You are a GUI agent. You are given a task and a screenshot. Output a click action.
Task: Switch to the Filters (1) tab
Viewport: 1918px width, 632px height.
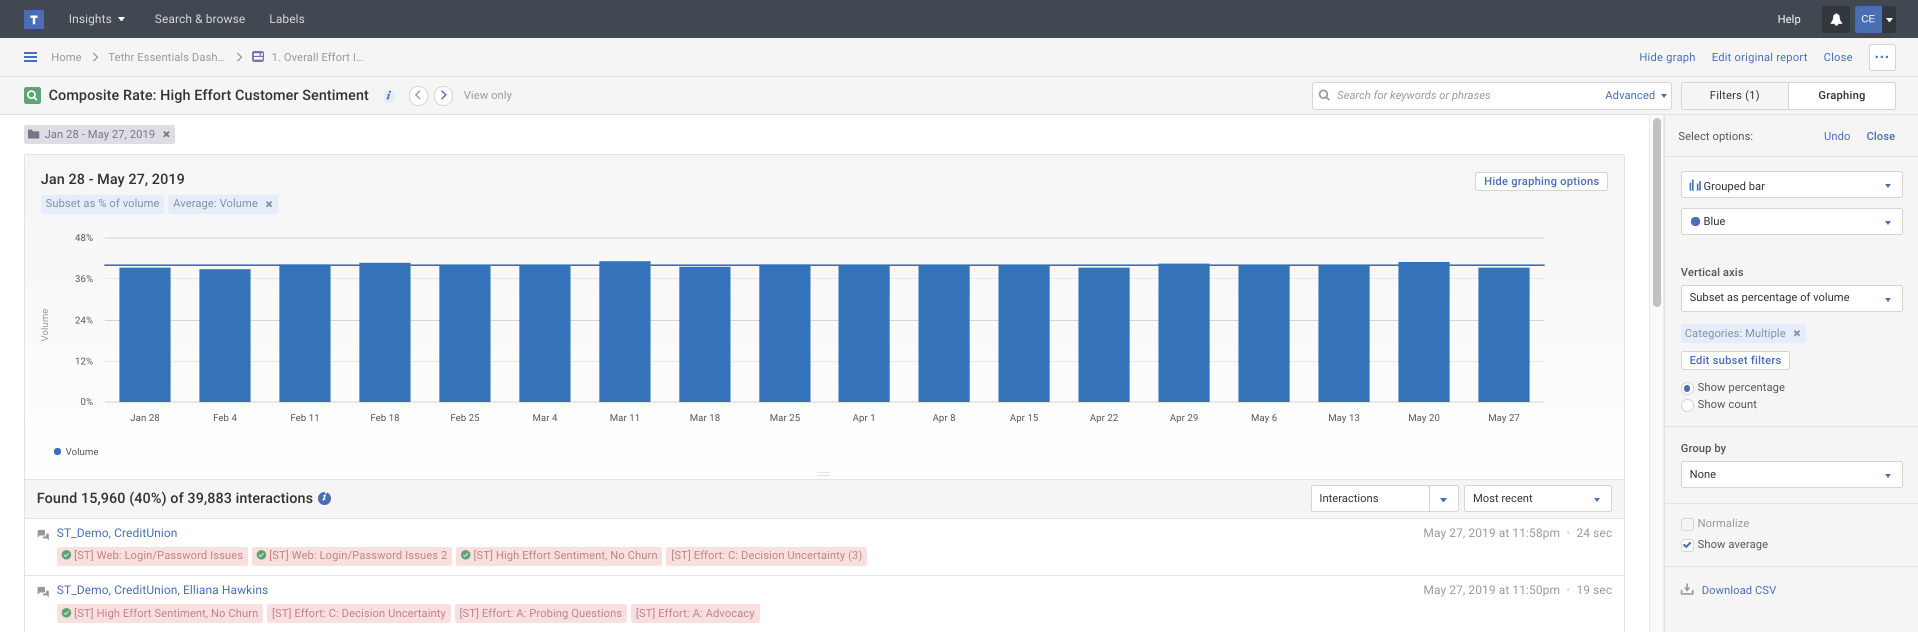1734,95
